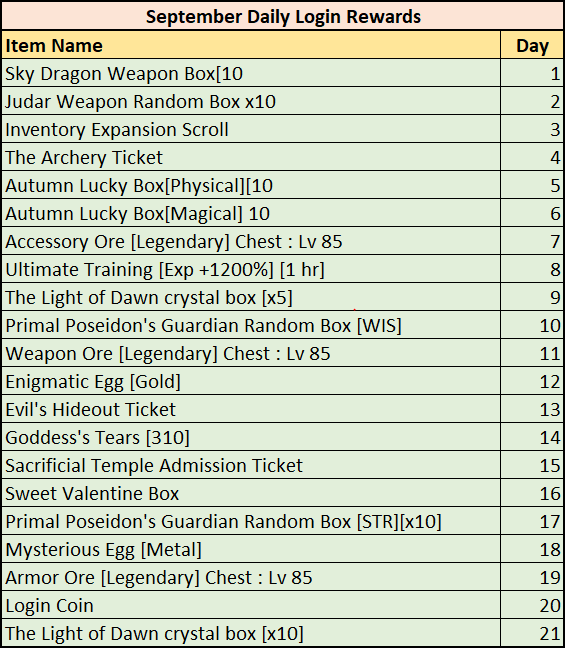Select Accessory Ore [Legendary] Chest cell
Screen dimensions: 565x648
251,241
